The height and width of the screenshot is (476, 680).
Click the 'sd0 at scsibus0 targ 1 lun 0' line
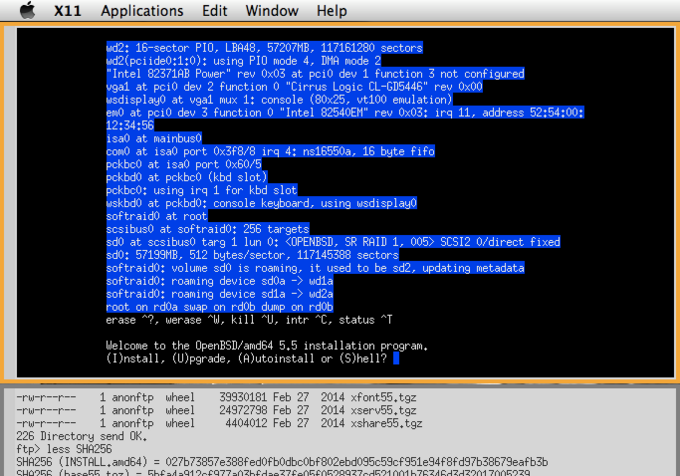333,242
